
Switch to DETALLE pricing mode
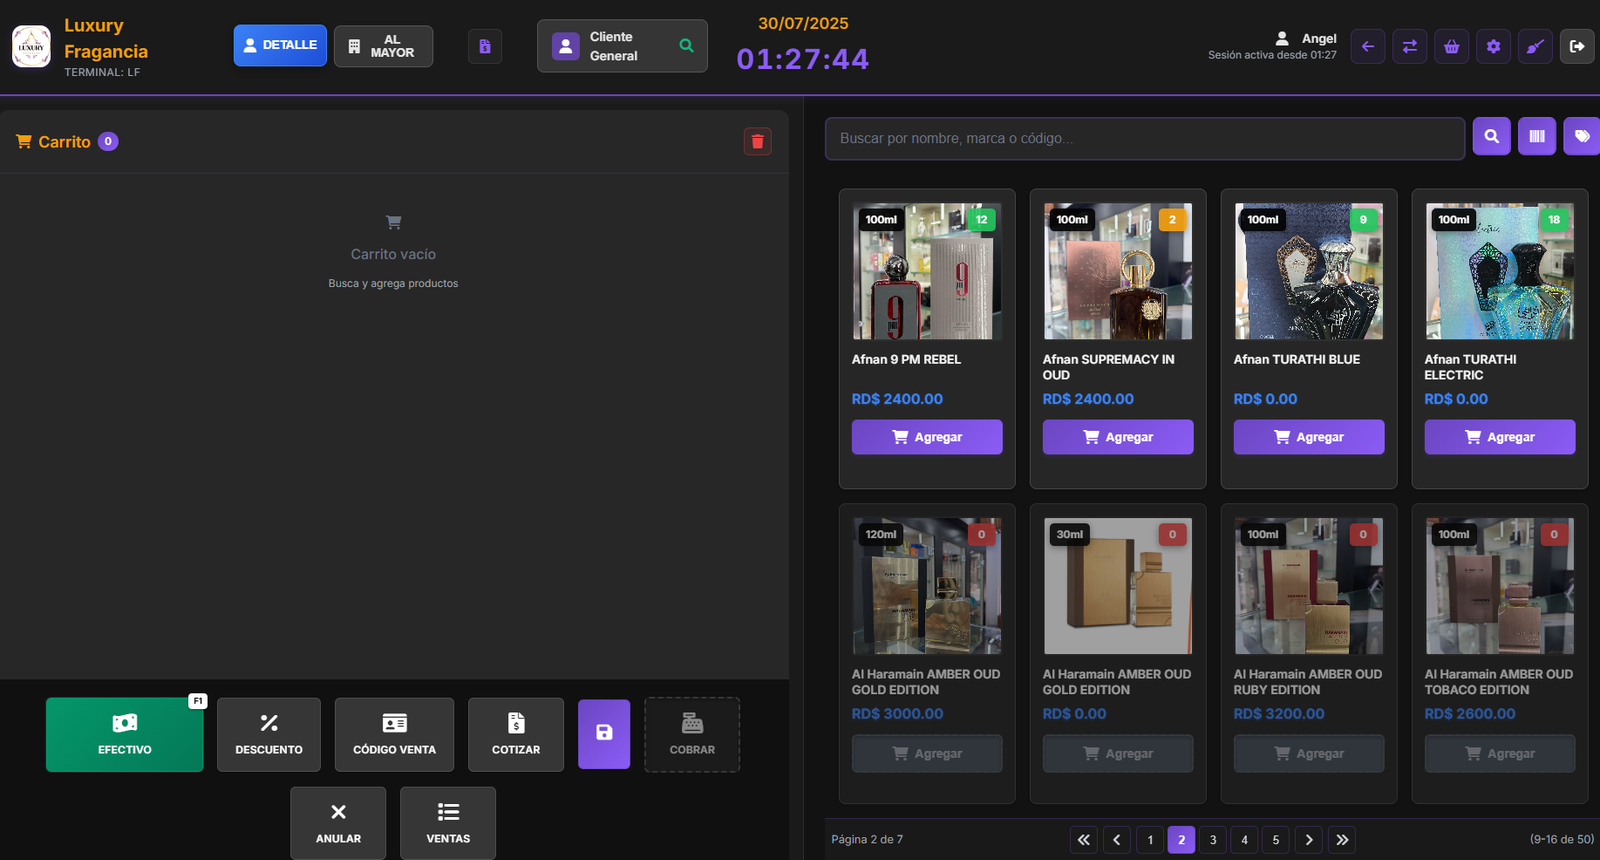(280, 46)
